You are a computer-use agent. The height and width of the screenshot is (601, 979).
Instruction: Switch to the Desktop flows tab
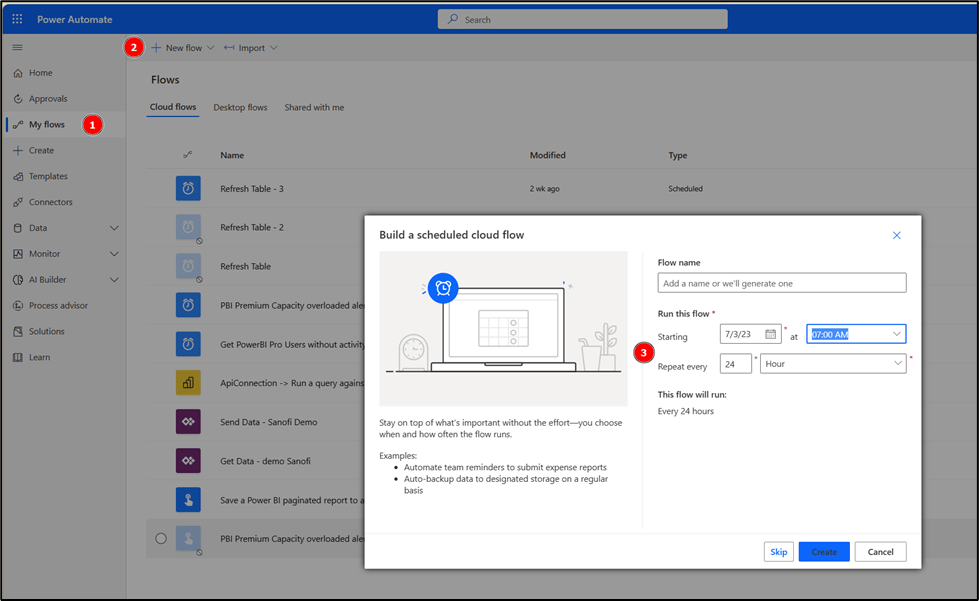point(240,107)
